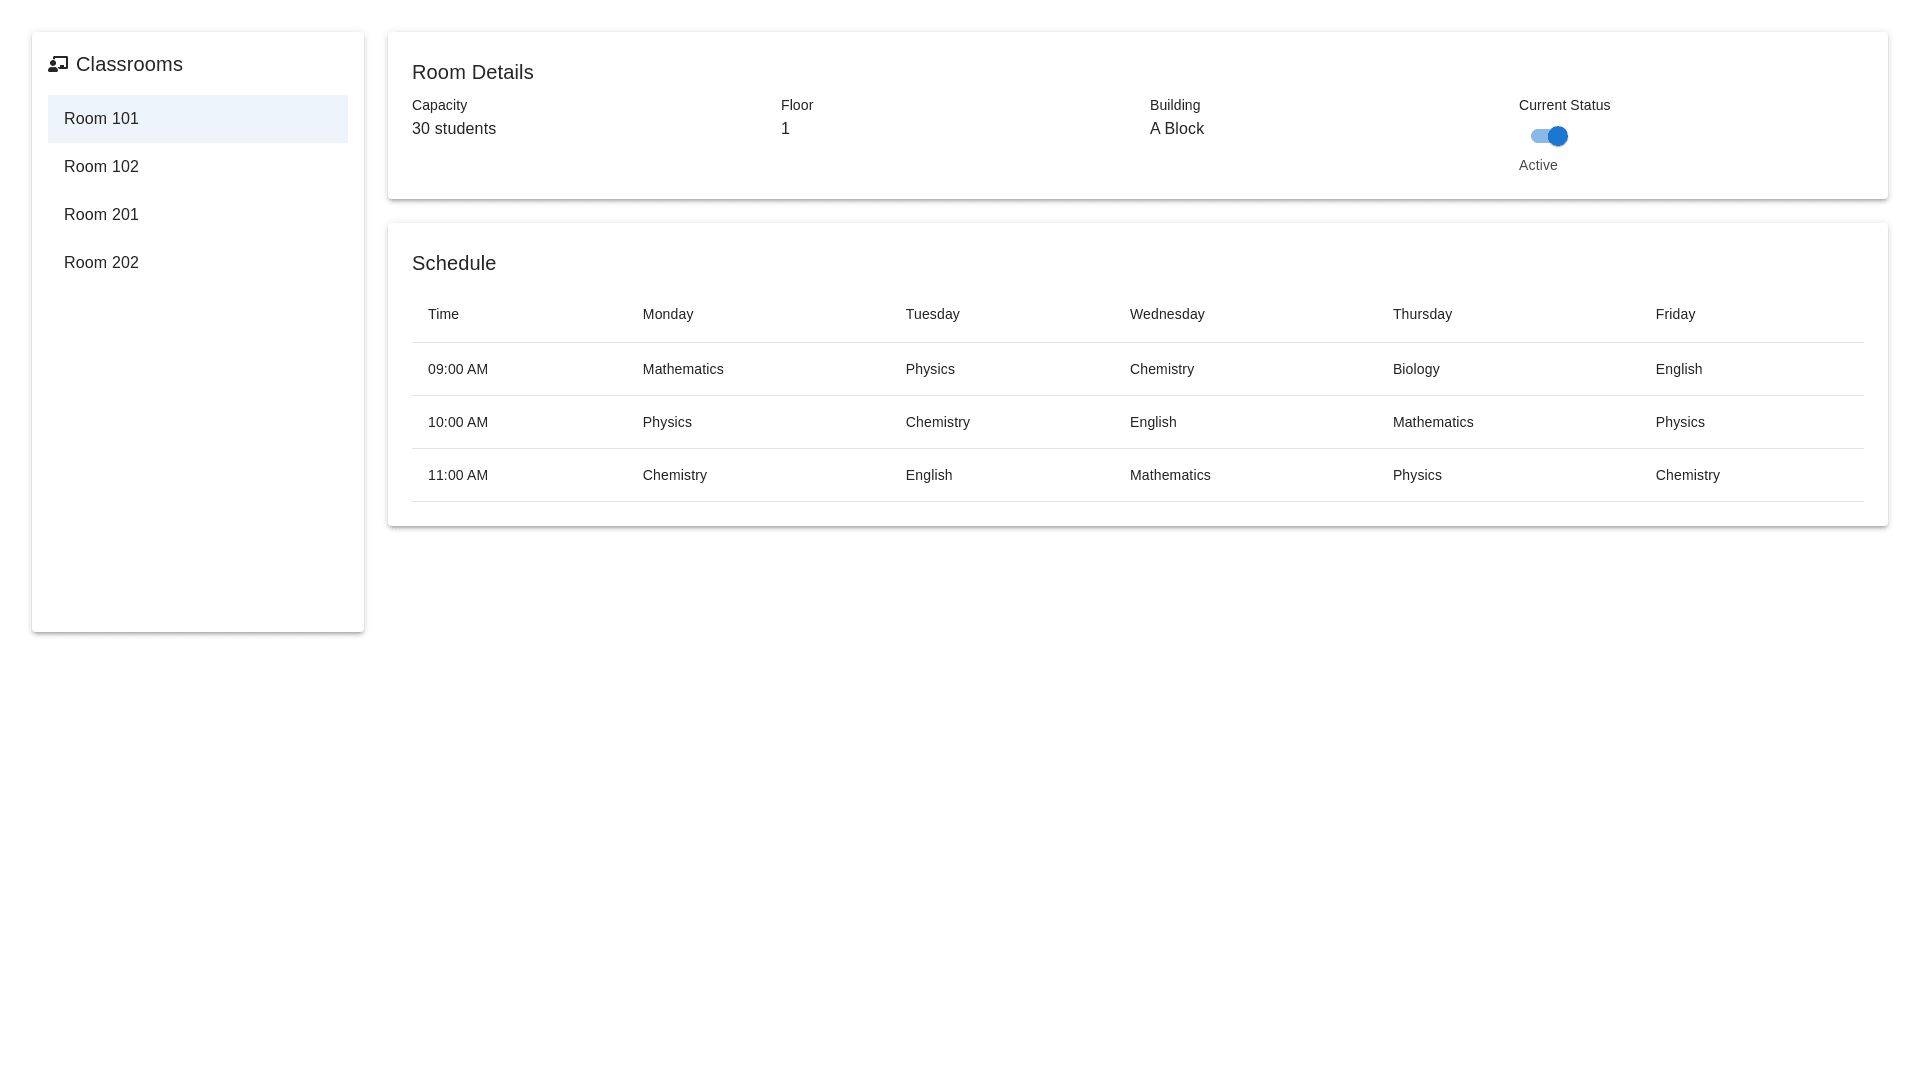Click Wednesday 10:00 AM English cell
This screenshot has width=1920, height=1080.
[1152, 422]
